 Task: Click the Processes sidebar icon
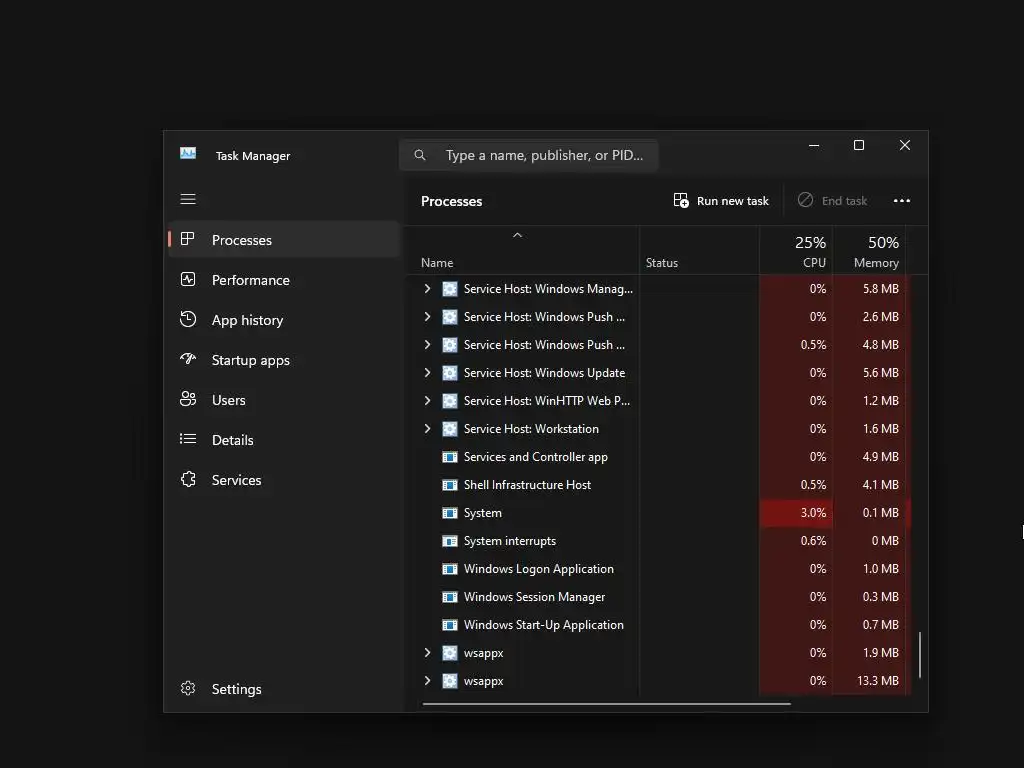click(187, 239)
